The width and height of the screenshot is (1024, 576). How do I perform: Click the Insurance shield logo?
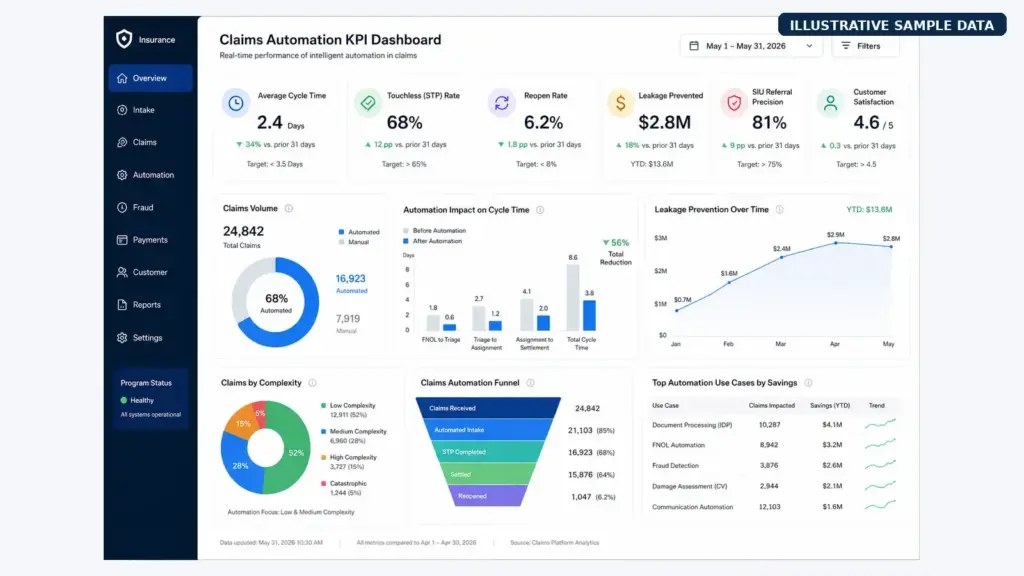point(124,39)
